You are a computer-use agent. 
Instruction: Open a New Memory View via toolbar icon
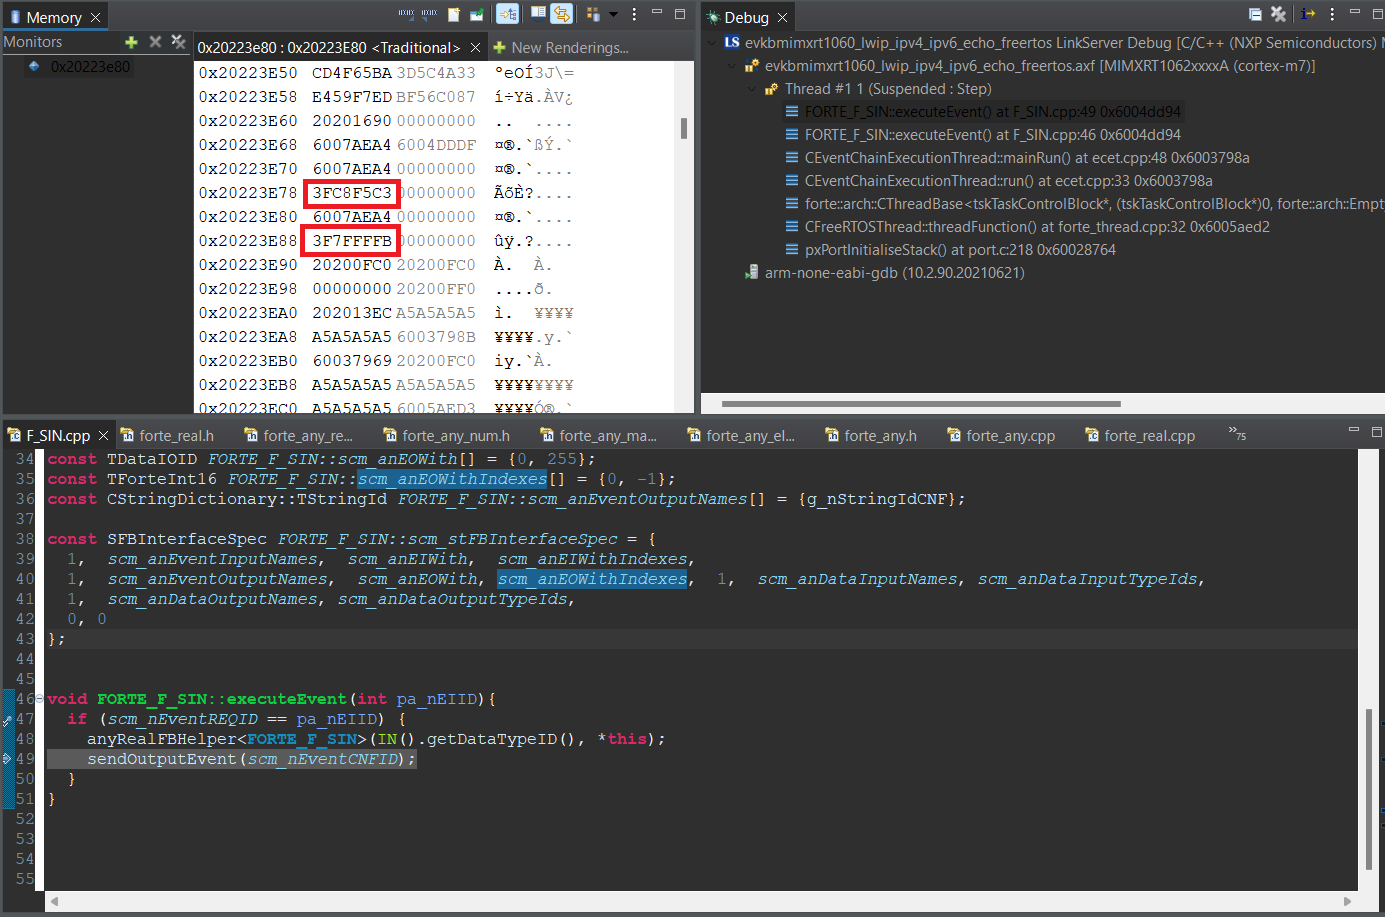coord(454,14)
